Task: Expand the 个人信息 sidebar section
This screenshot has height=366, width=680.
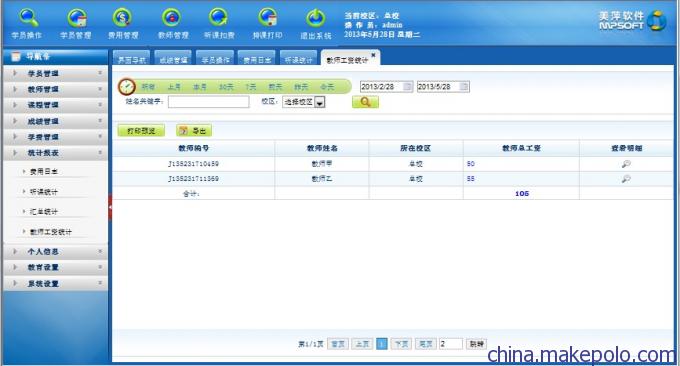Action: point(56,252)
